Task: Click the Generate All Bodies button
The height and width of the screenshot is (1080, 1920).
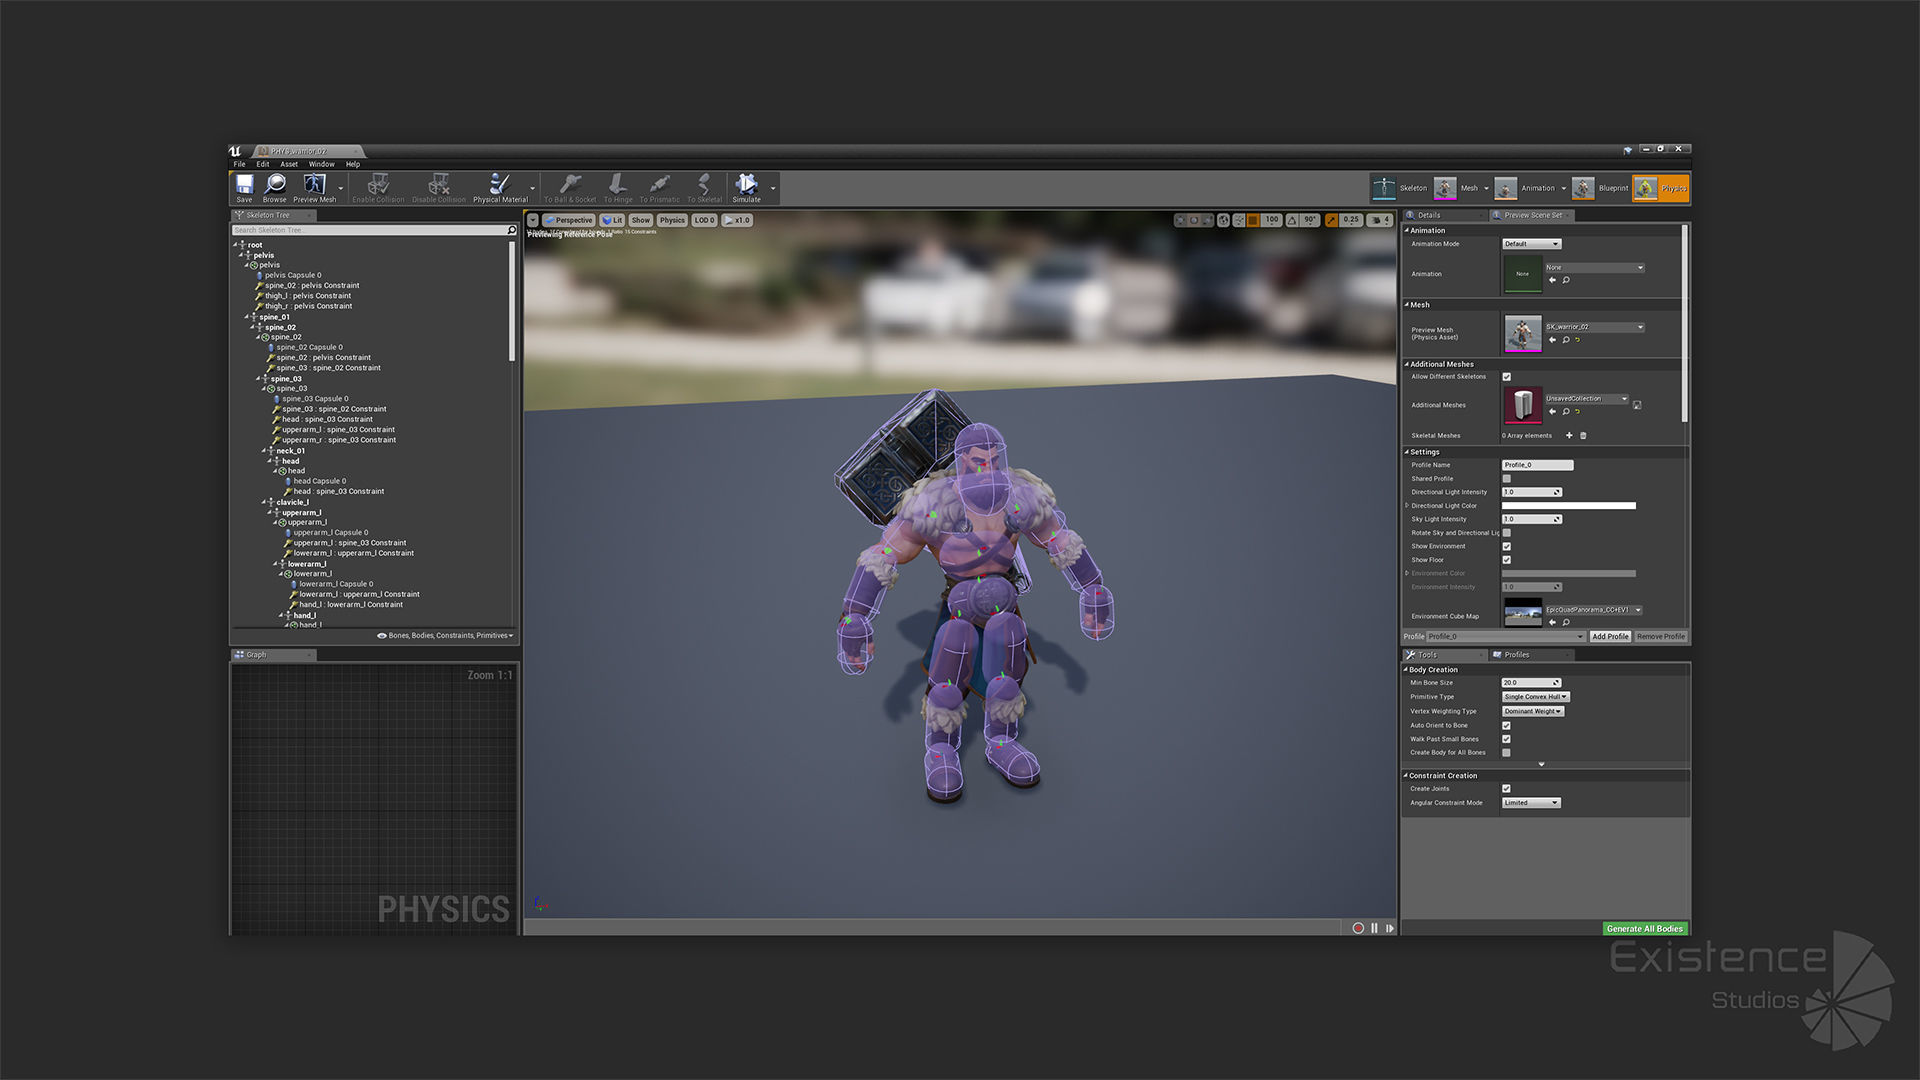Action: (1645, 929)
